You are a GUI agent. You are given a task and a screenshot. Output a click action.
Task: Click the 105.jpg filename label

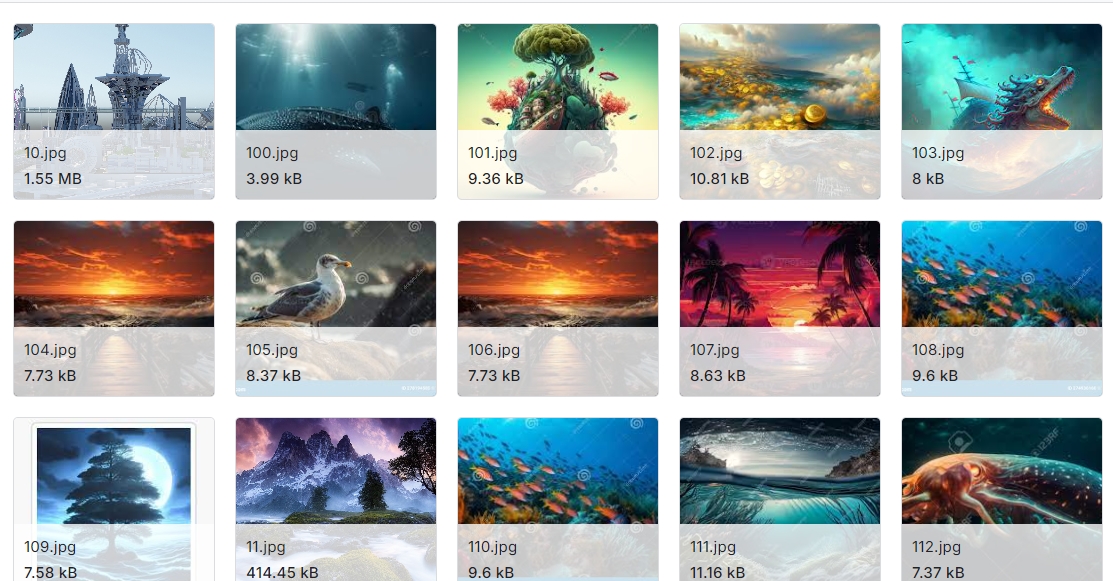tap(272, 350)
